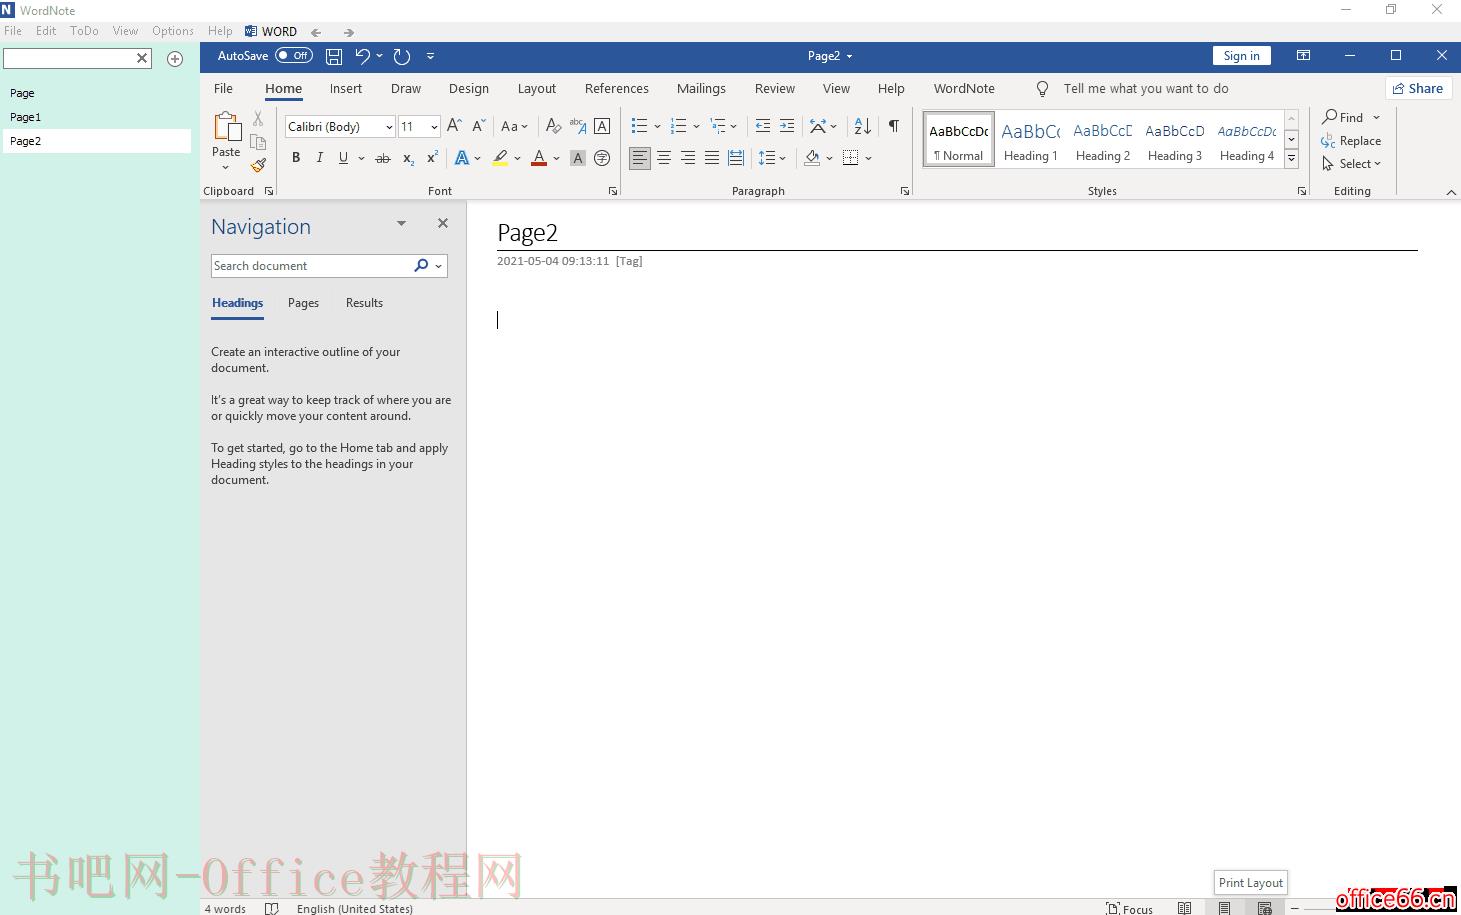Click the Copy icon

[x=258, y=142]
